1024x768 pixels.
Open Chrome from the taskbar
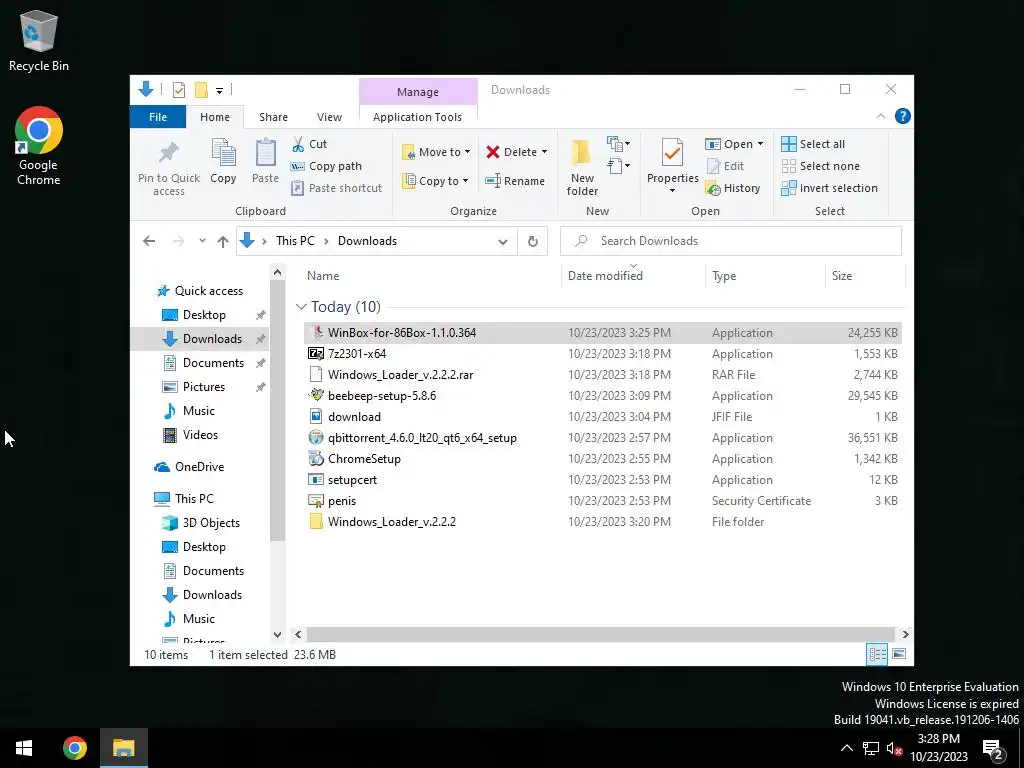pyautogui.click(x=74, y=748)
